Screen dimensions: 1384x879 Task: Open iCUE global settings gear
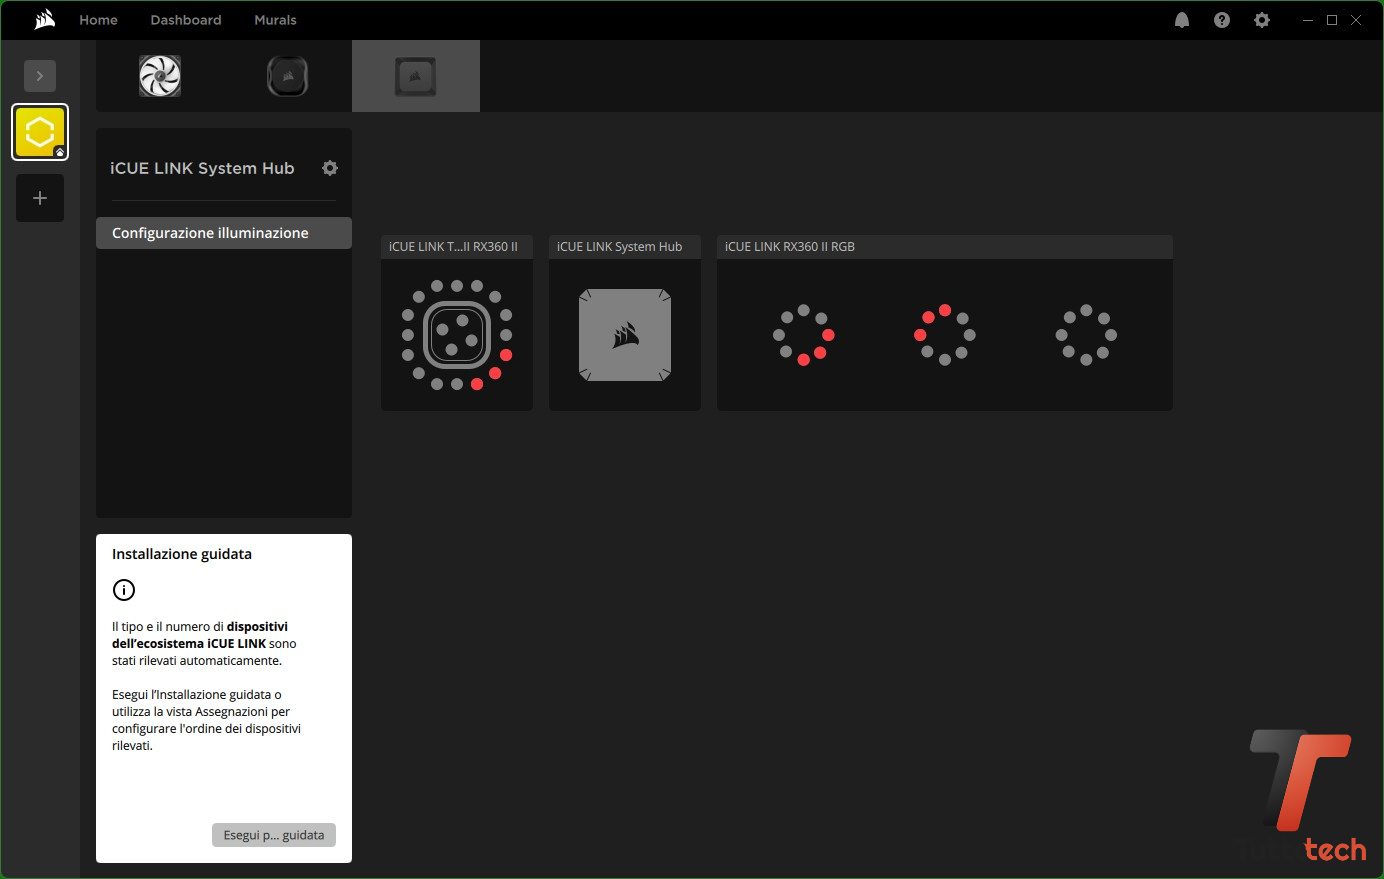click(1262, 20)
